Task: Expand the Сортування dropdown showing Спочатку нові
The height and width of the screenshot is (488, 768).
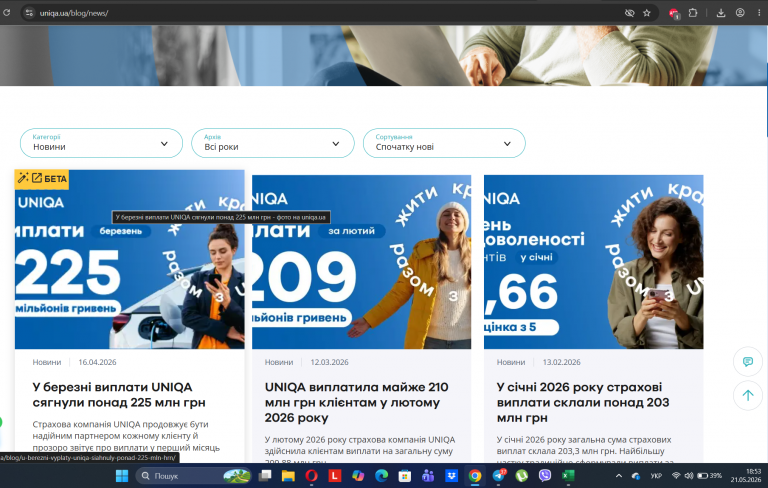Action: point(444,143)
